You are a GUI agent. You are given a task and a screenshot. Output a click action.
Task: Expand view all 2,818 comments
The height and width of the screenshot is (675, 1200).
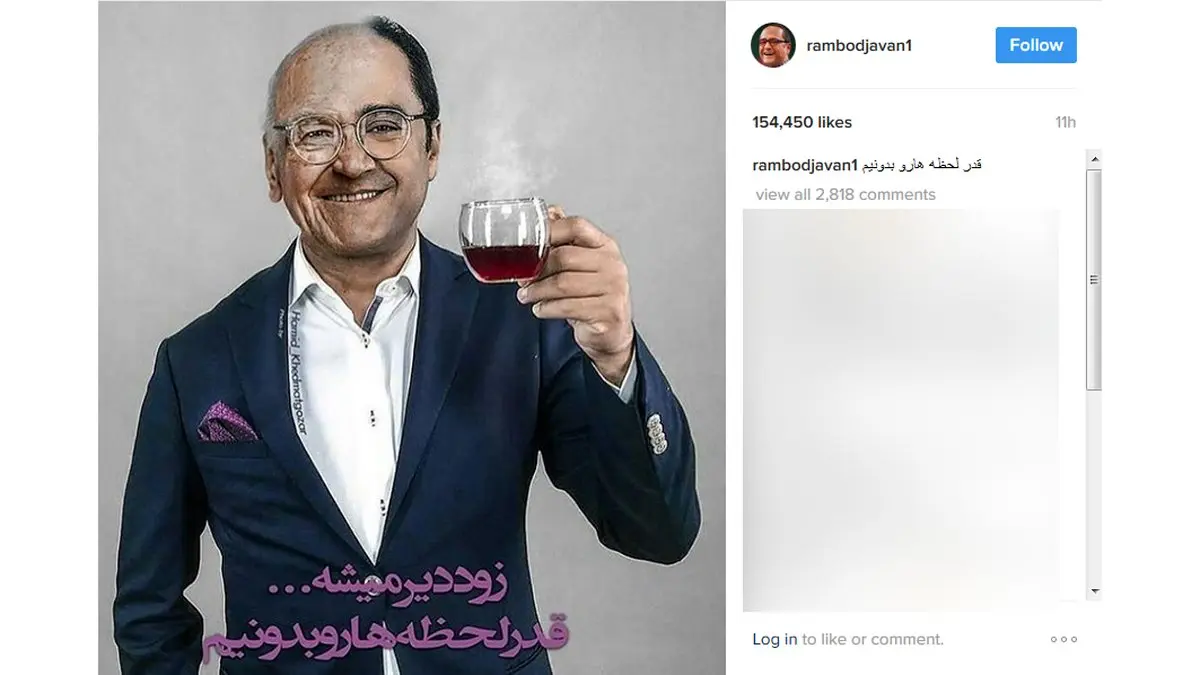845,194
